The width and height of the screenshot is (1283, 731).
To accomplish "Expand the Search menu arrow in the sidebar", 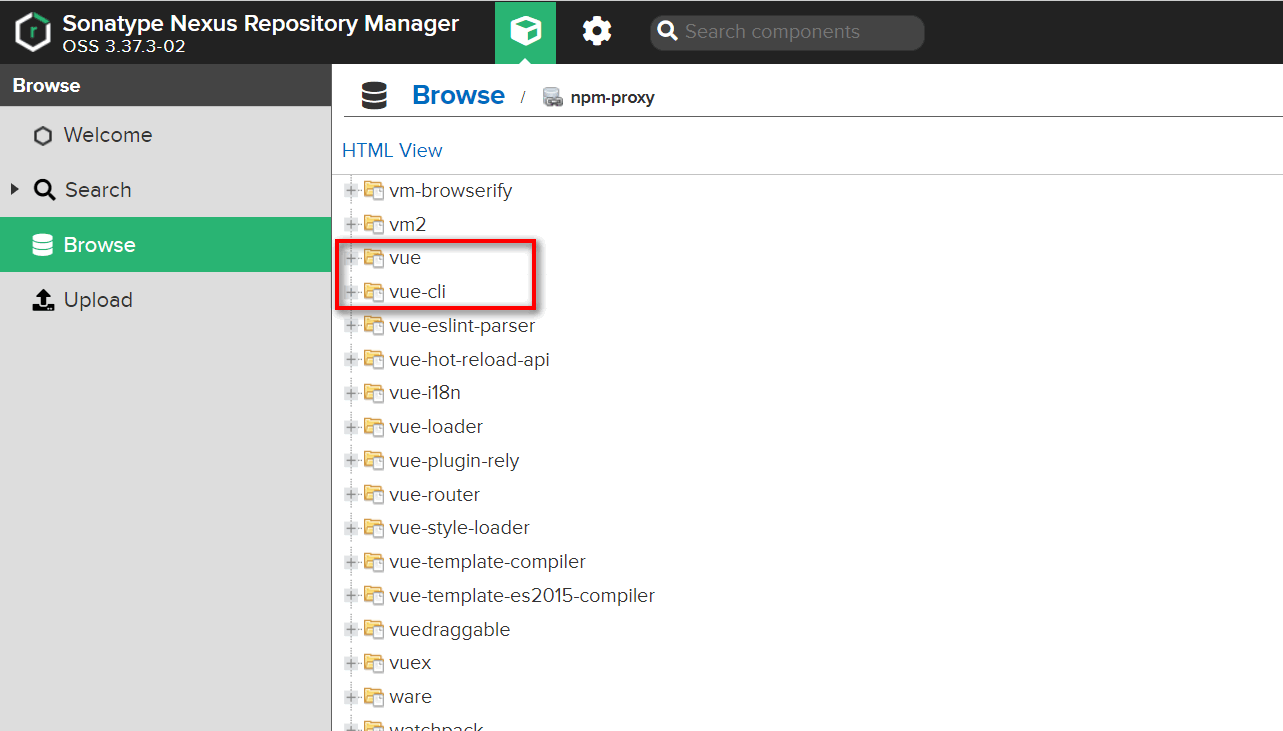I will 15,189.
